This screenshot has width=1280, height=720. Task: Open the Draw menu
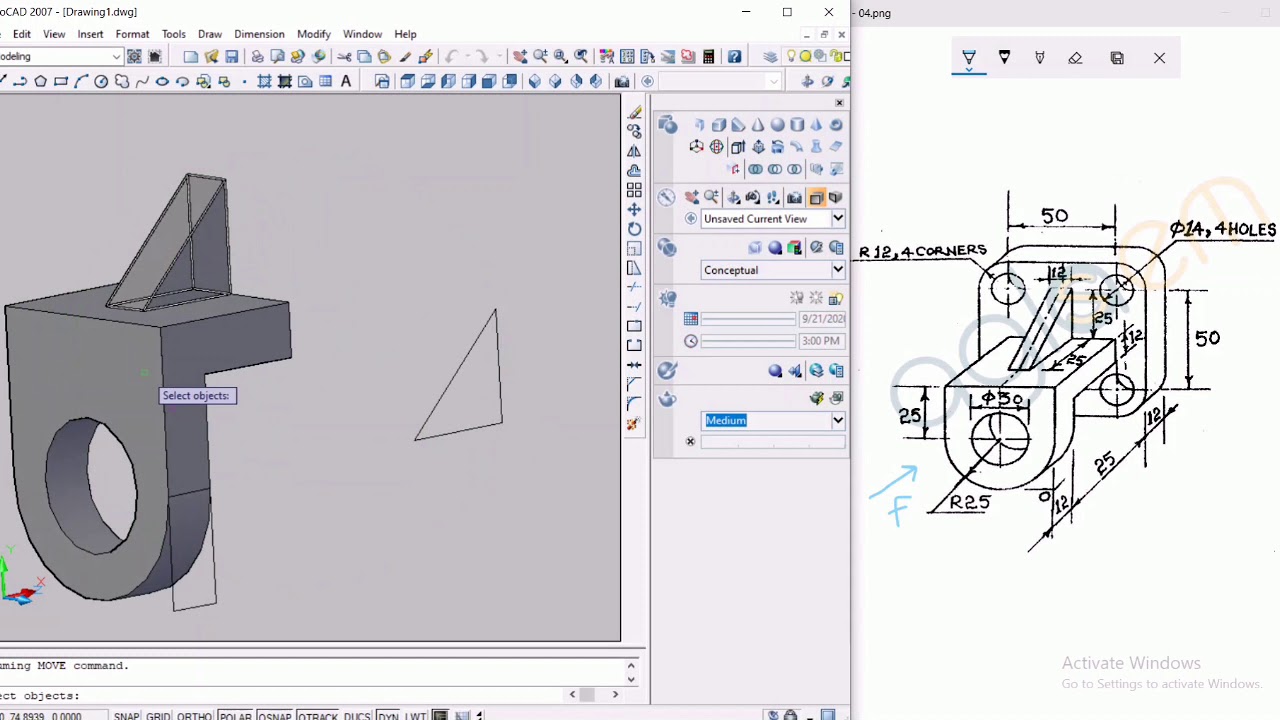[210, 34]
